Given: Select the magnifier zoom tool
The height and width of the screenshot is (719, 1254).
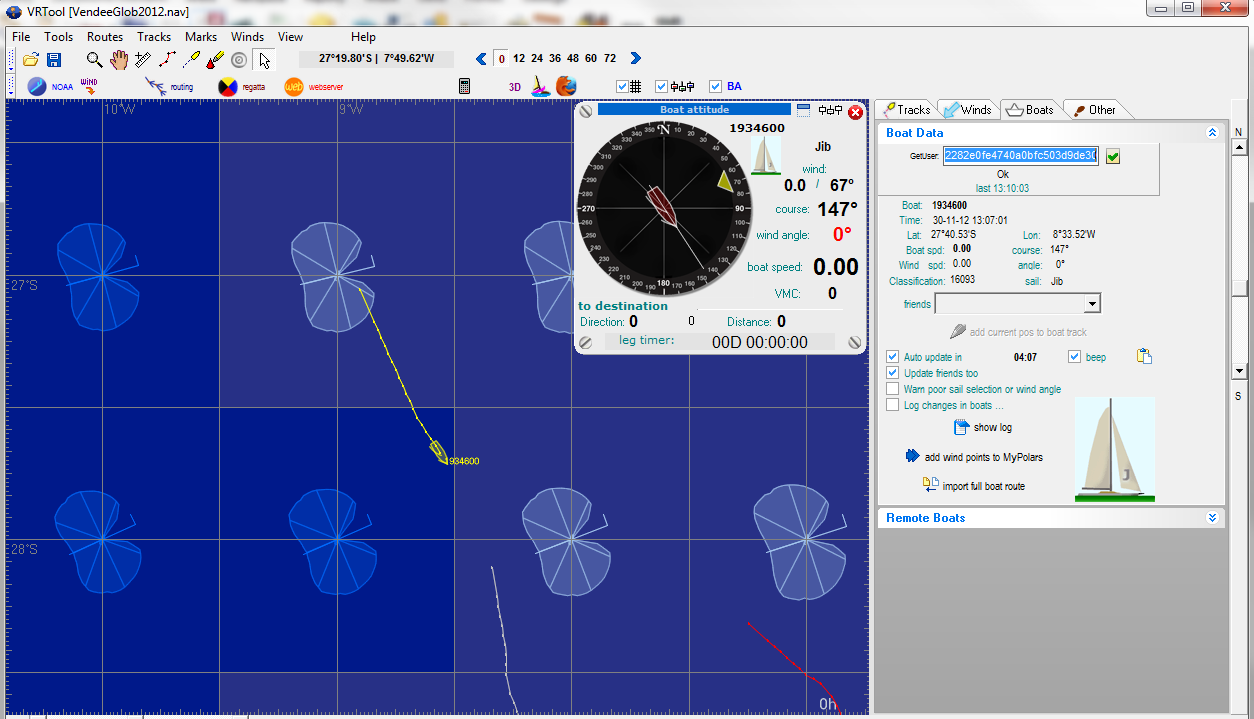Looking at the screenshot, I should click(94, 60).
